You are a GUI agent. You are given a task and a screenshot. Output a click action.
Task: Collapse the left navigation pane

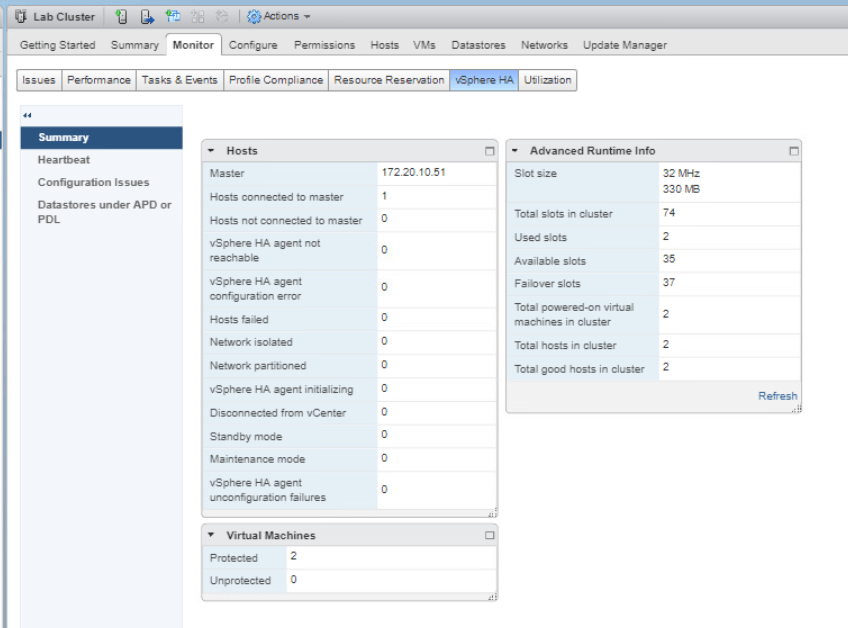[x=27, y=115]
